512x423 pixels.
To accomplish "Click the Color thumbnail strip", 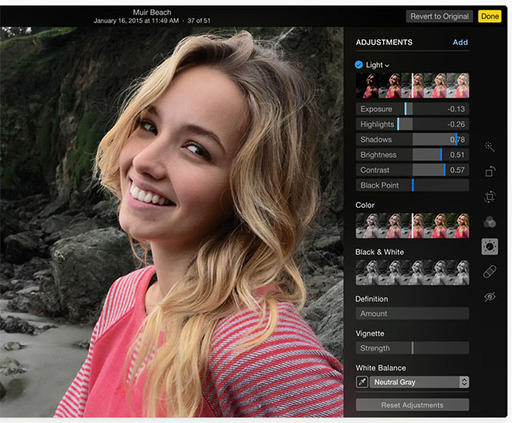I will click(x=412, y=226).
